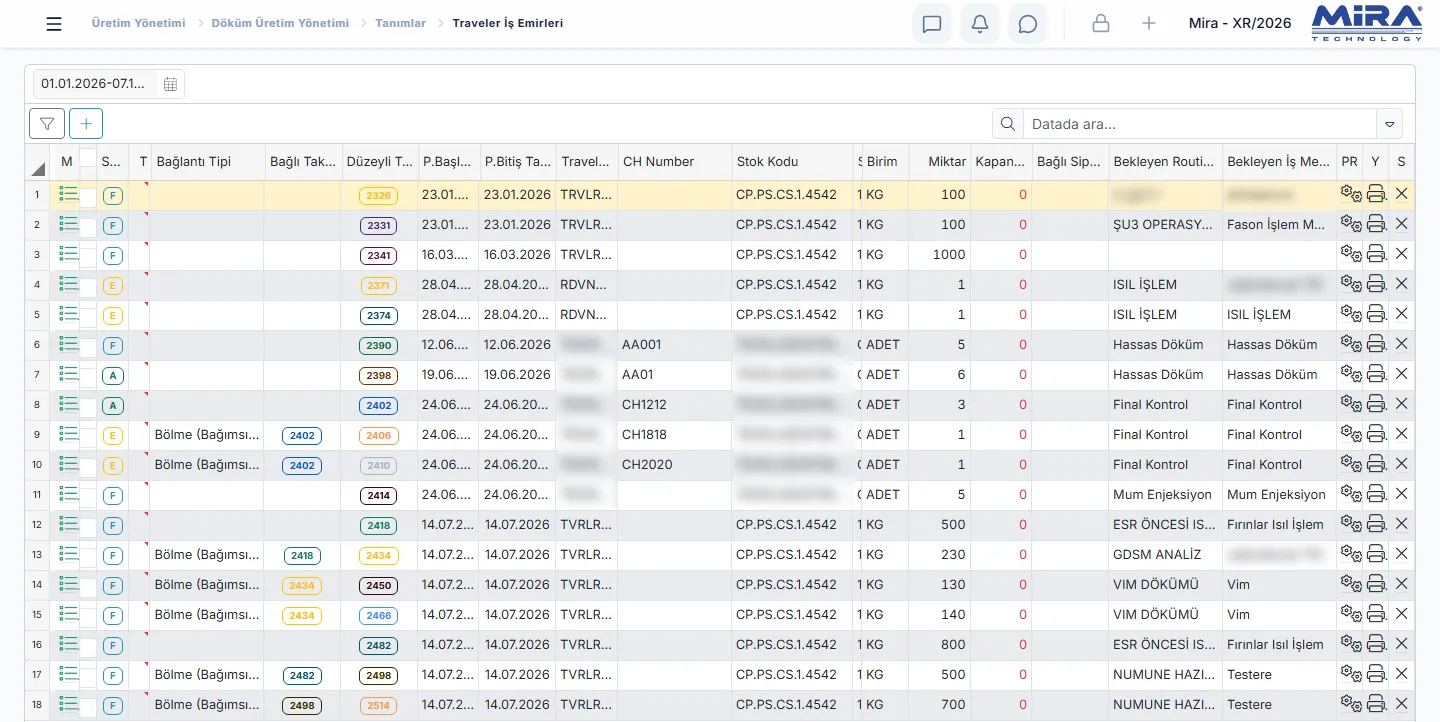1440x722 pixels.
Task: Check the box for row 7
Action: 88,378
